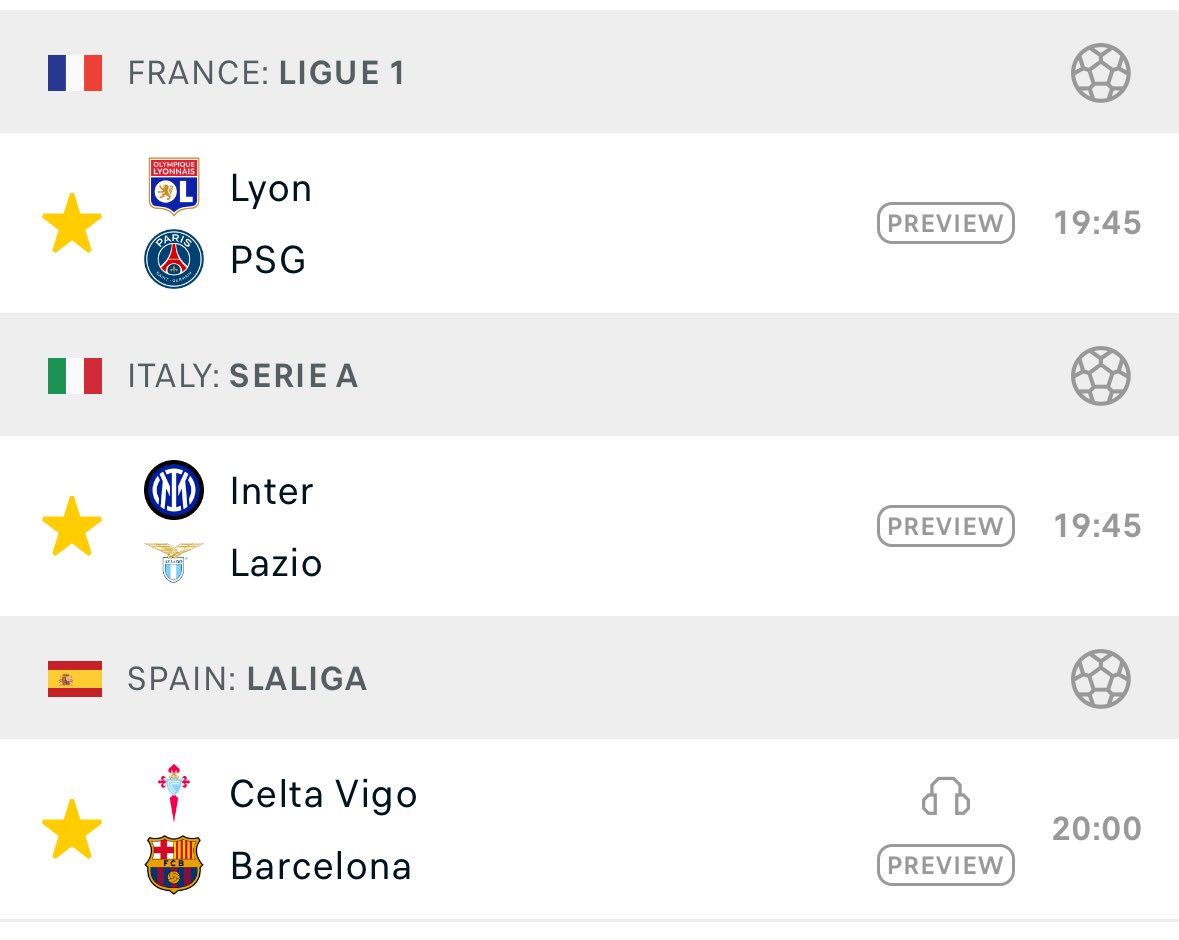Collapse the LaLiga section via football icon
The height and width of the screenshot is (940, 1179).
click(x=1101, y=679)
